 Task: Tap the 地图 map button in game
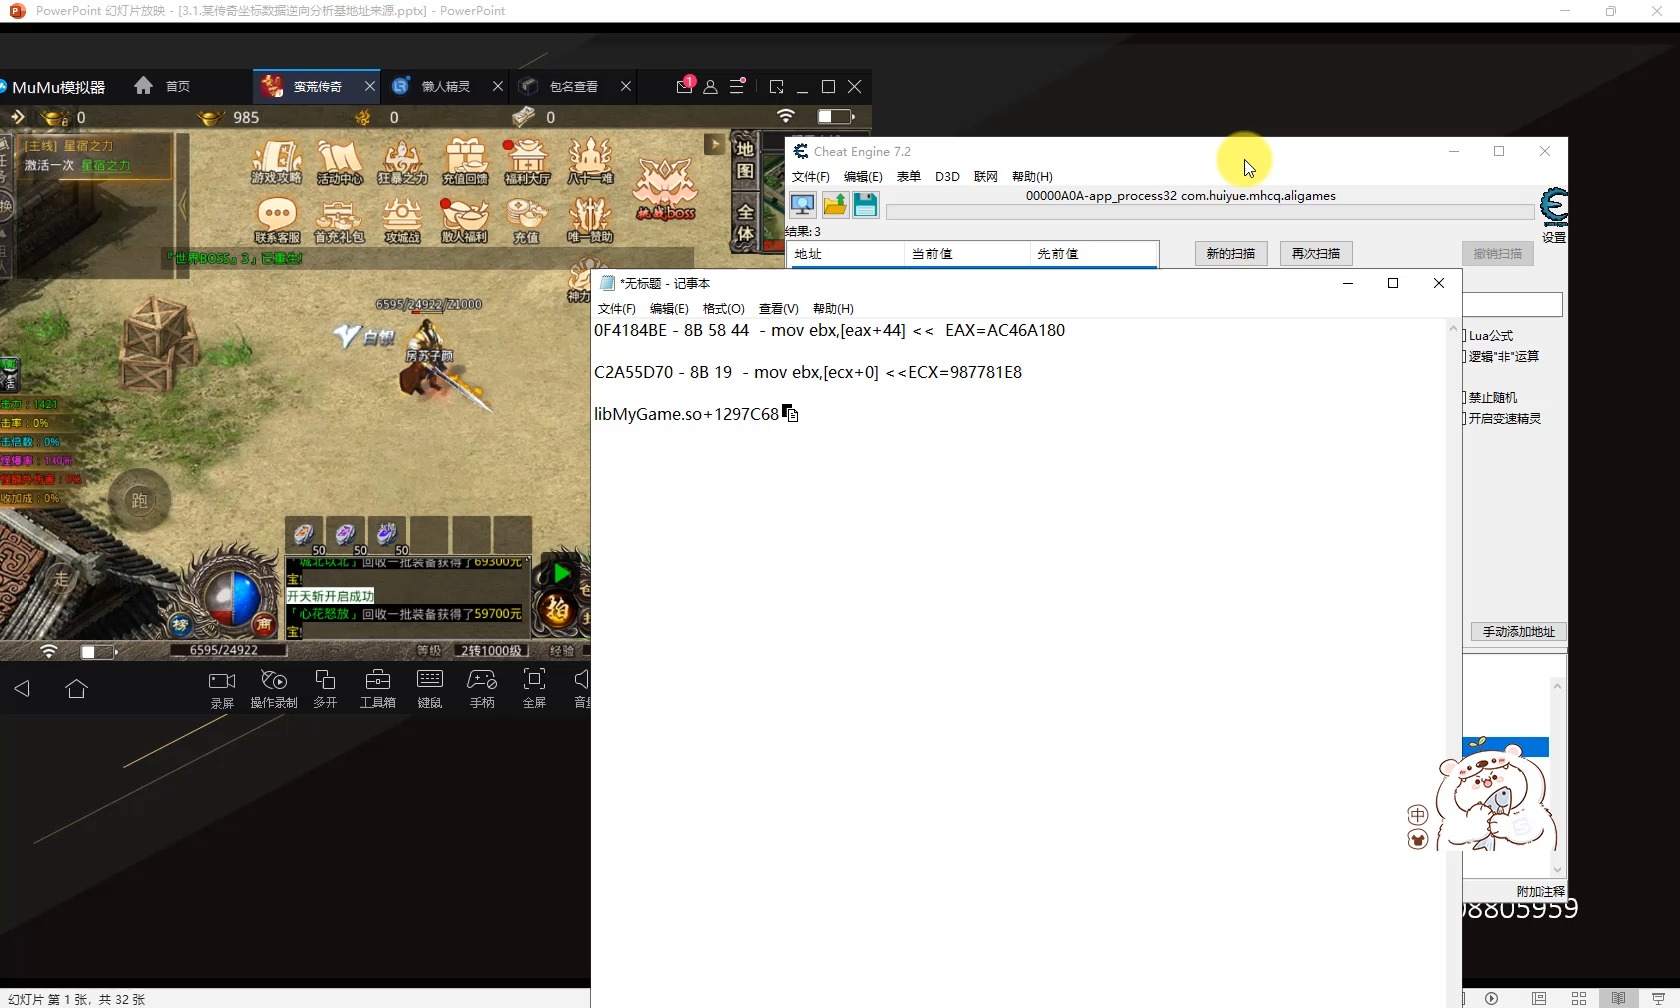coord(745,160)
